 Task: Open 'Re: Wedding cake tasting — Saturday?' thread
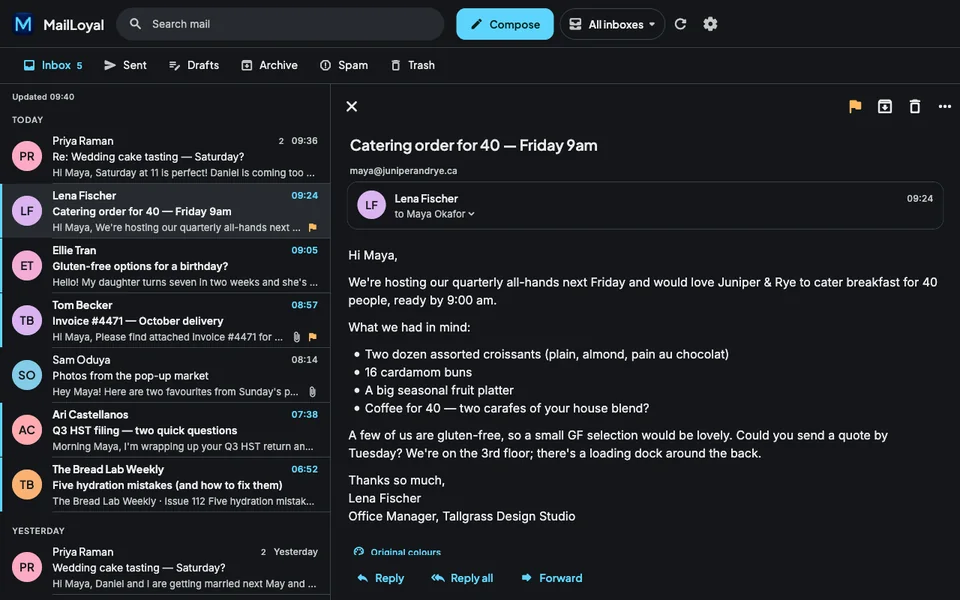(165, 156)
